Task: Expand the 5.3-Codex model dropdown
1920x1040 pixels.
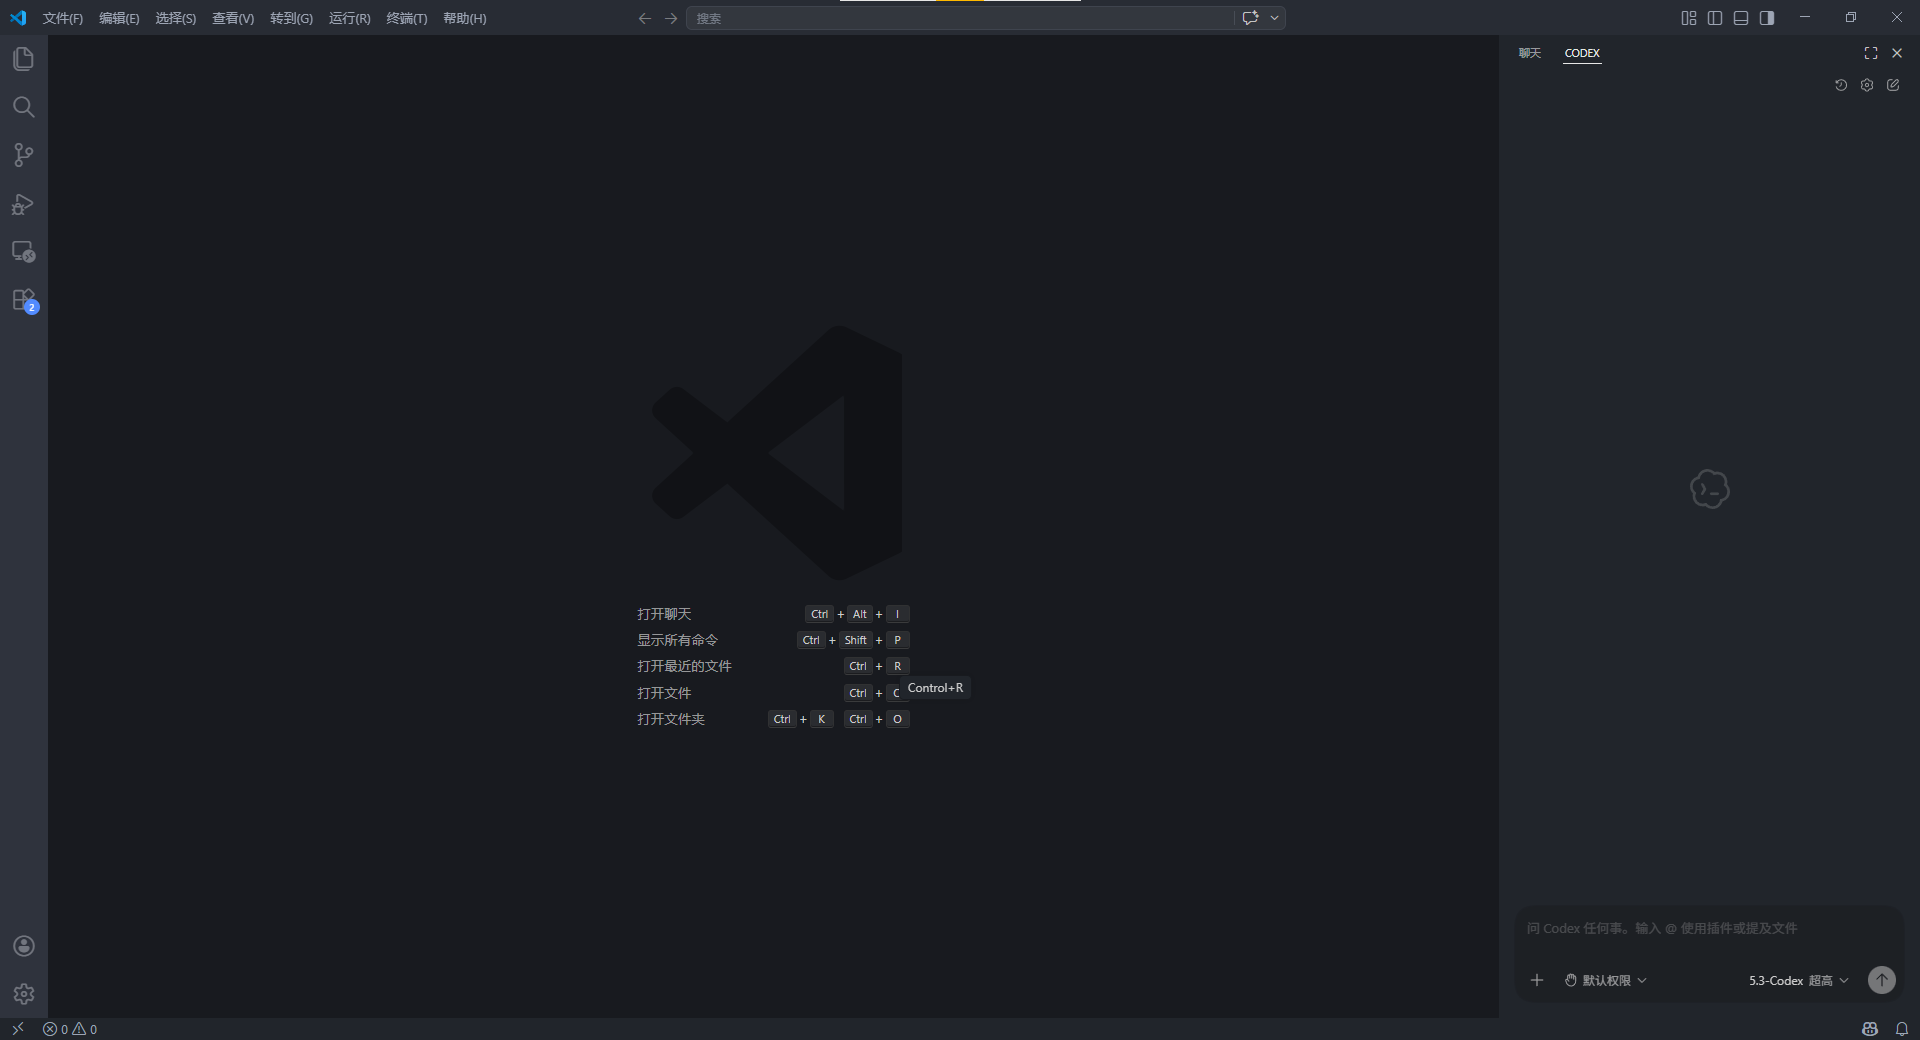Action: (1798, 981)
